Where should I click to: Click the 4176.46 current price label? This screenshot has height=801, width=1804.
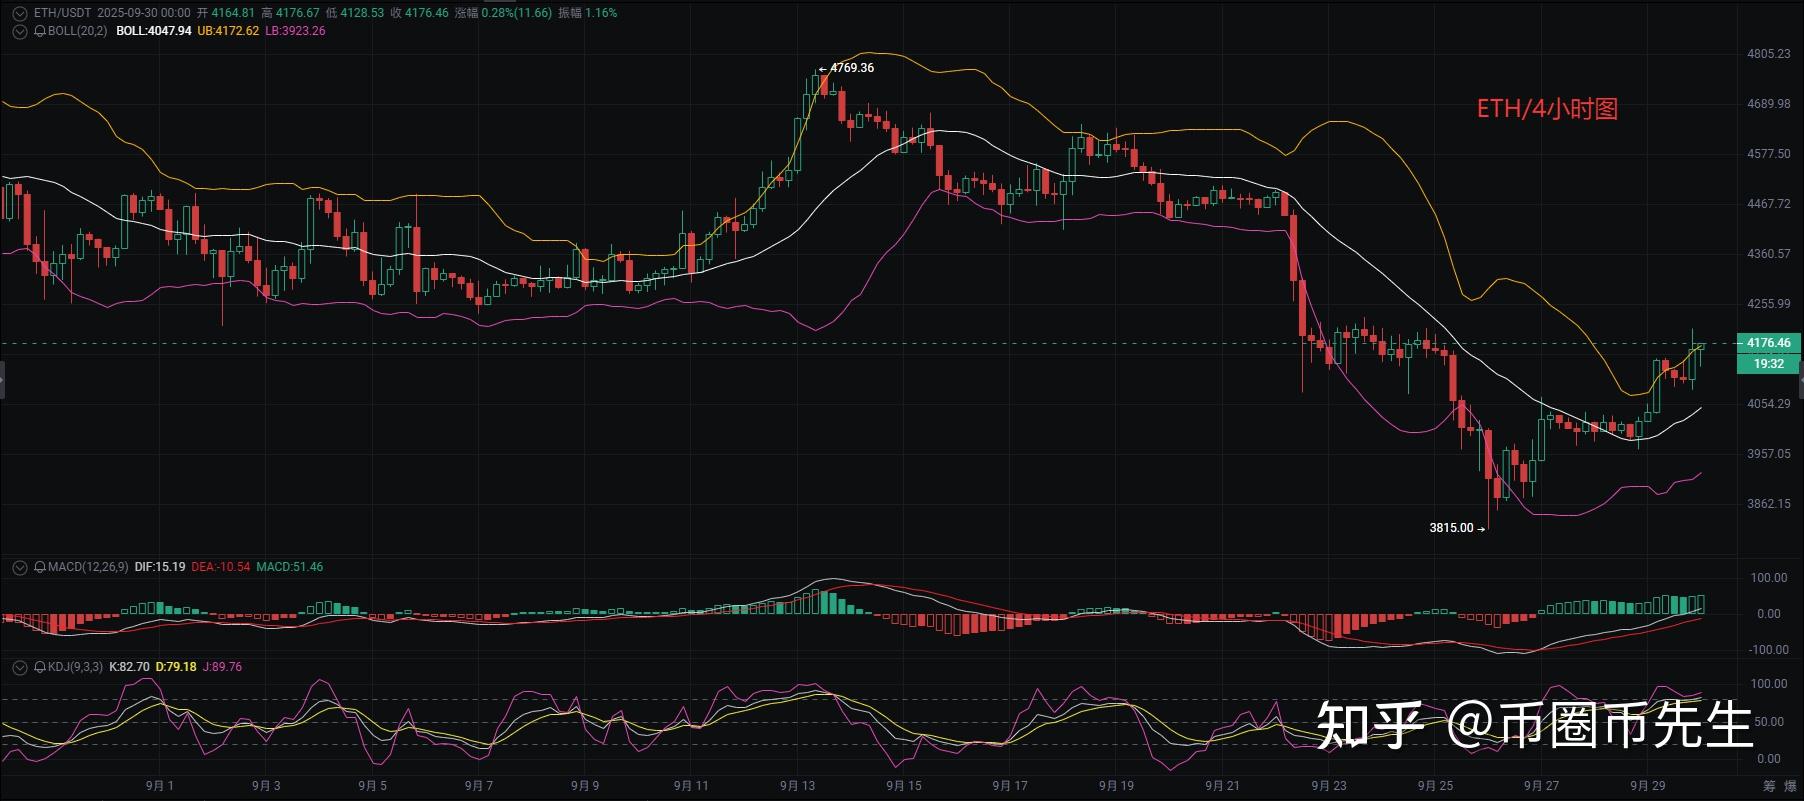pyautogui.click(x=1768, y=343)
